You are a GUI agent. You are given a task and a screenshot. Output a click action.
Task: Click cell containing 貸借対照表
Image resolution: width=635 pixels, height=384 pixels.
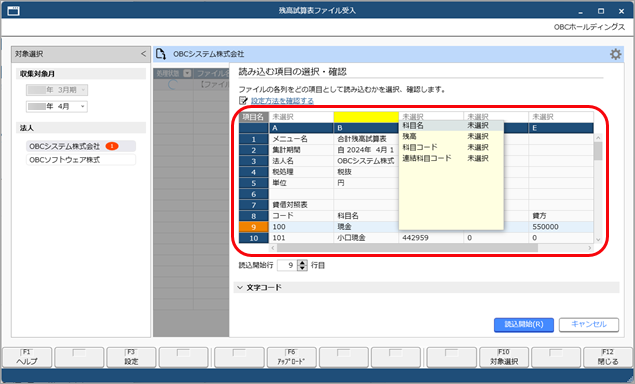coord(301,205)
